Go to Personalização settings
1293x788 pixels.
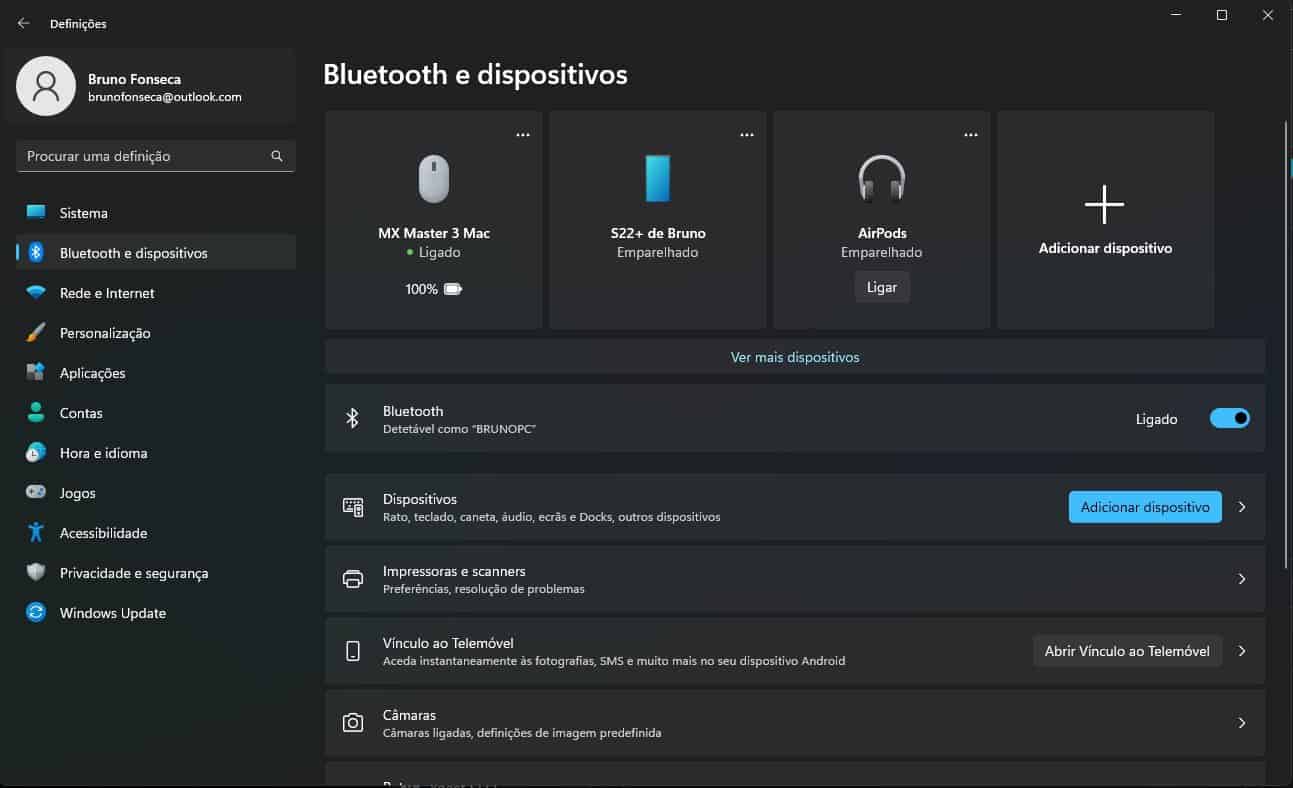(x=156, y=333)
